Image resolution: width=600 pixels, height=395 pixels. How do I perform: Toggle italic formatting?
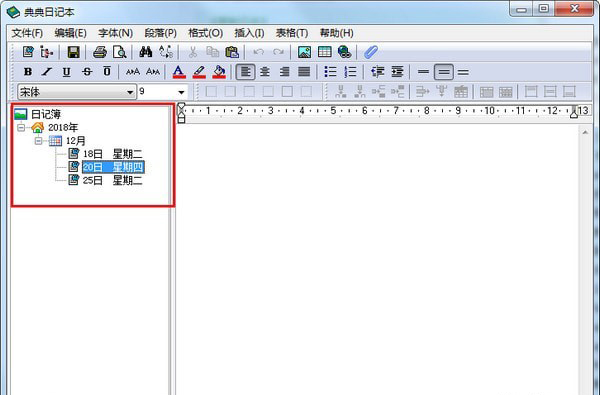pos(47,72)
